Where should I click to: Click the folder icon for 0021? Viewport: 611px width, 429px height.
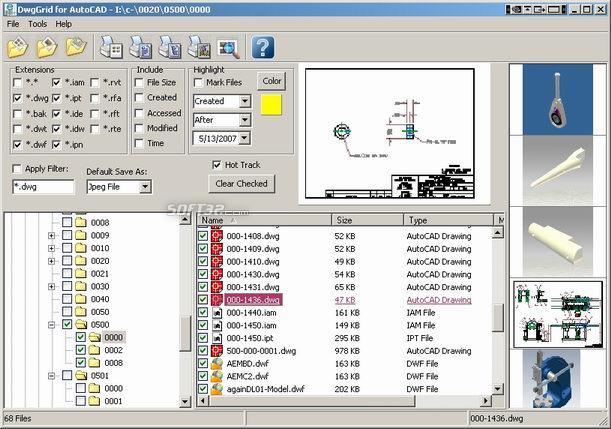[x=81, y=274]
